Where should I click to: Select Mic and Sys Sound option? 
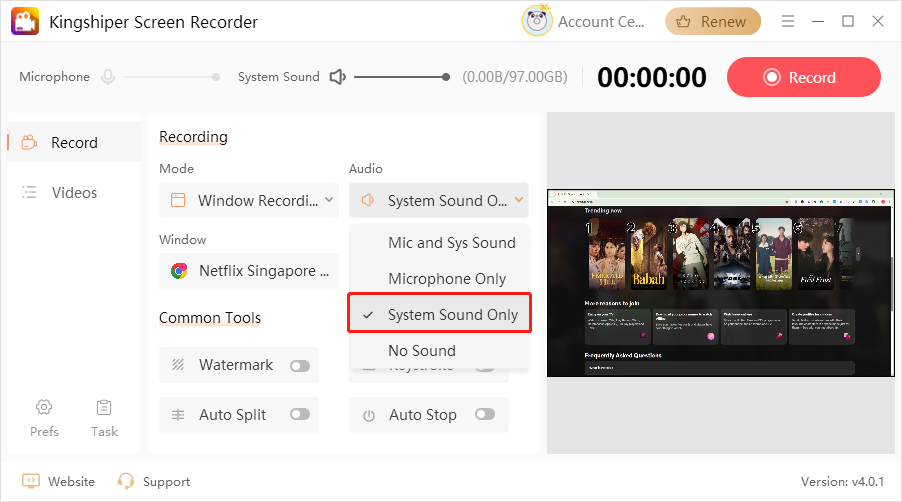coord(451,243)
